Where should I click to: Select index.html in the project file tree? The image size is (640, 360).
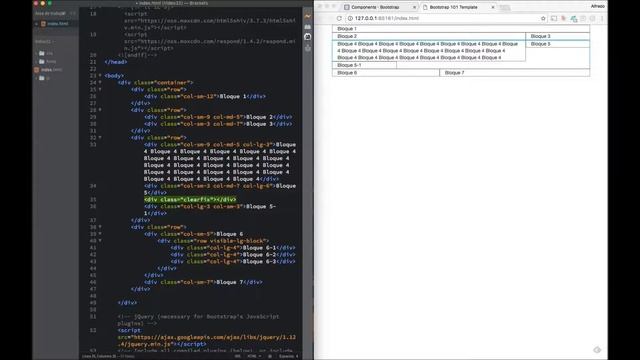tap(51, 70)
